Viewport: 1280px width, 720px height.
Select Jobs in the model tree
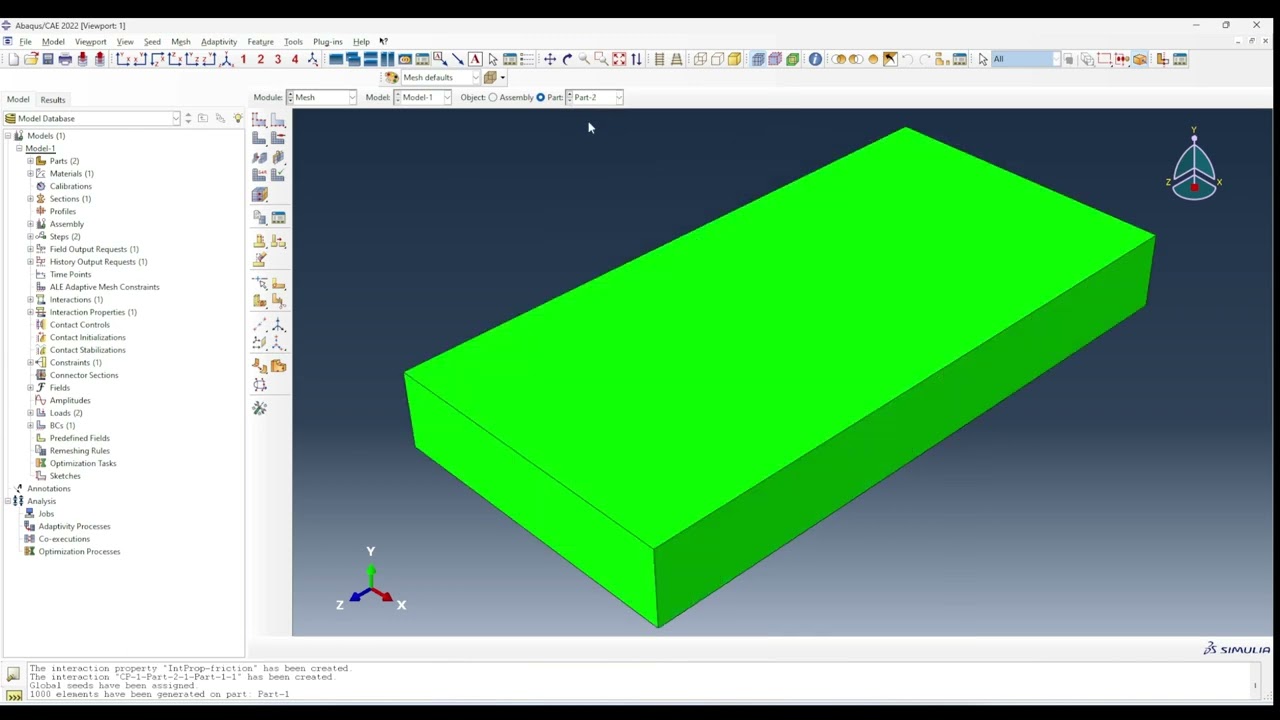46,514
